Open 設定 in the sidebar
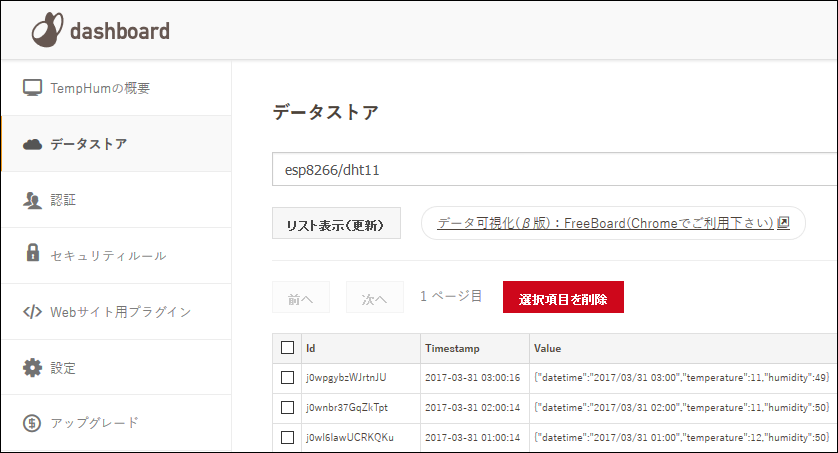This screenshot has height=453, width=838. [117, 368]
